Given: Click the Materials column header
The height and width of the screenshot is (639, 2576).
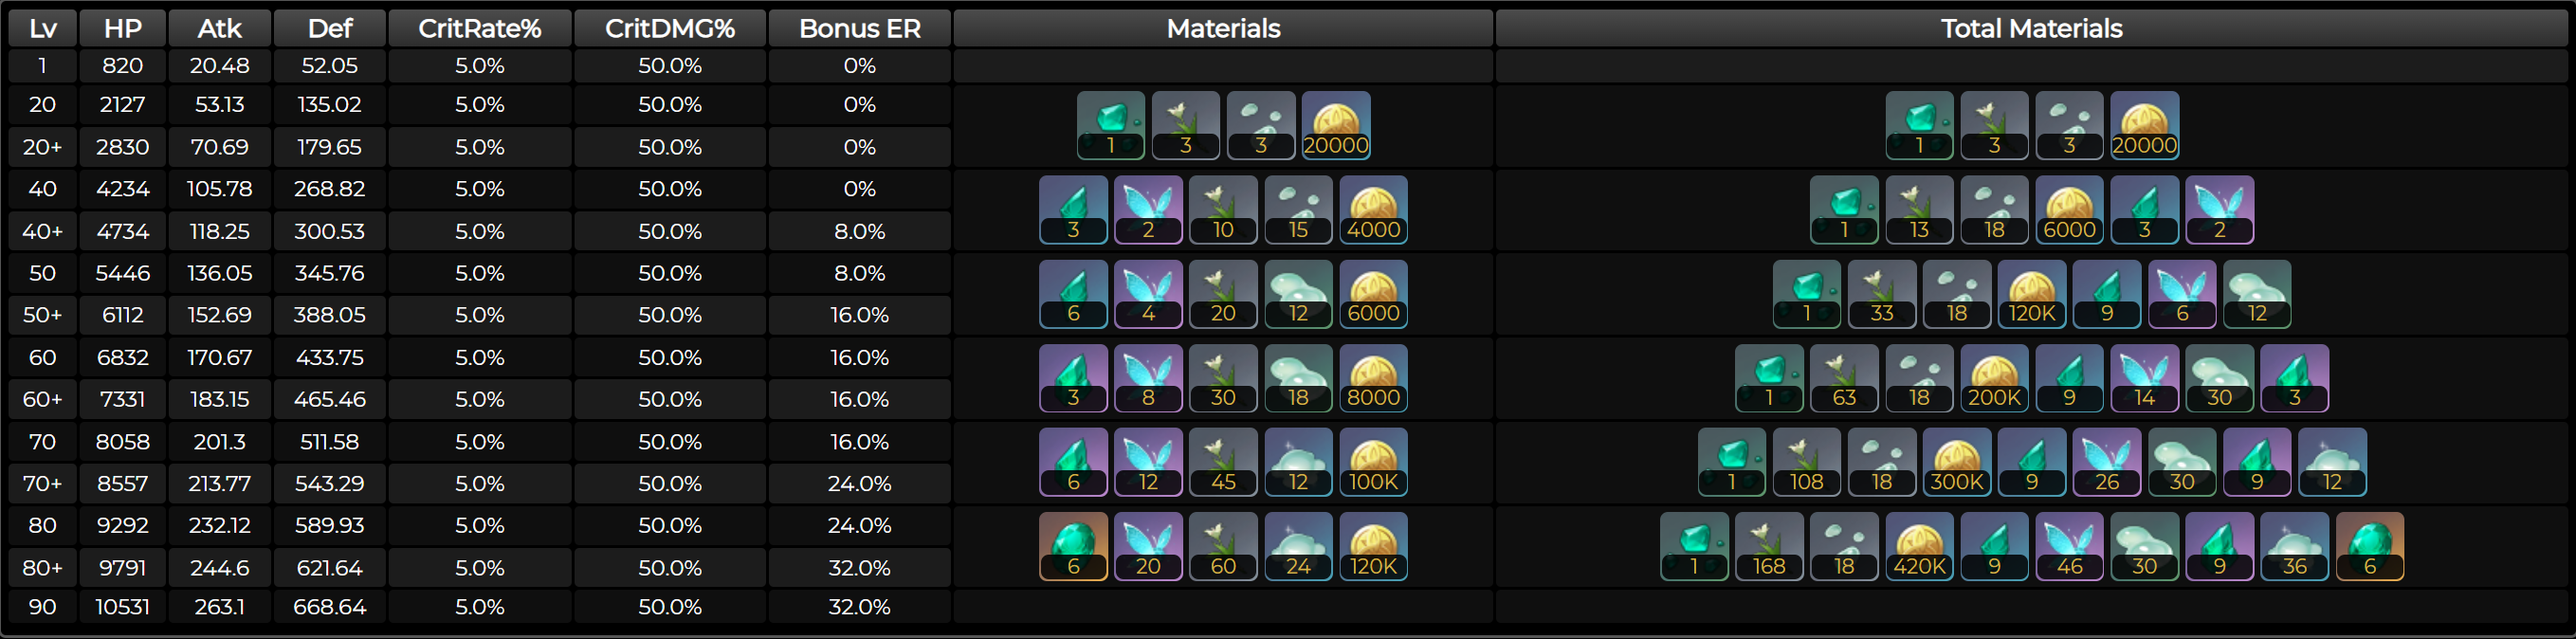Looking at the screenshot, I should pos(1223,28).
